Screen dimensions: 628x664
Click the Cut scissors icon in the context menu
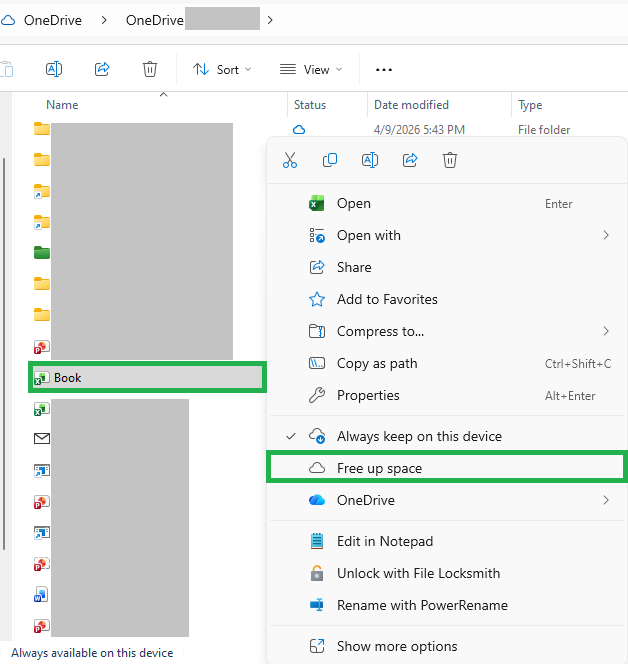click(290, 160)
